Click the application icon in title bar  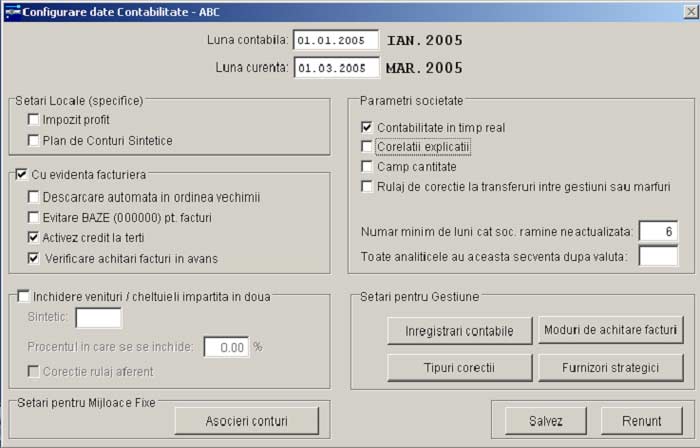(12, 11)
